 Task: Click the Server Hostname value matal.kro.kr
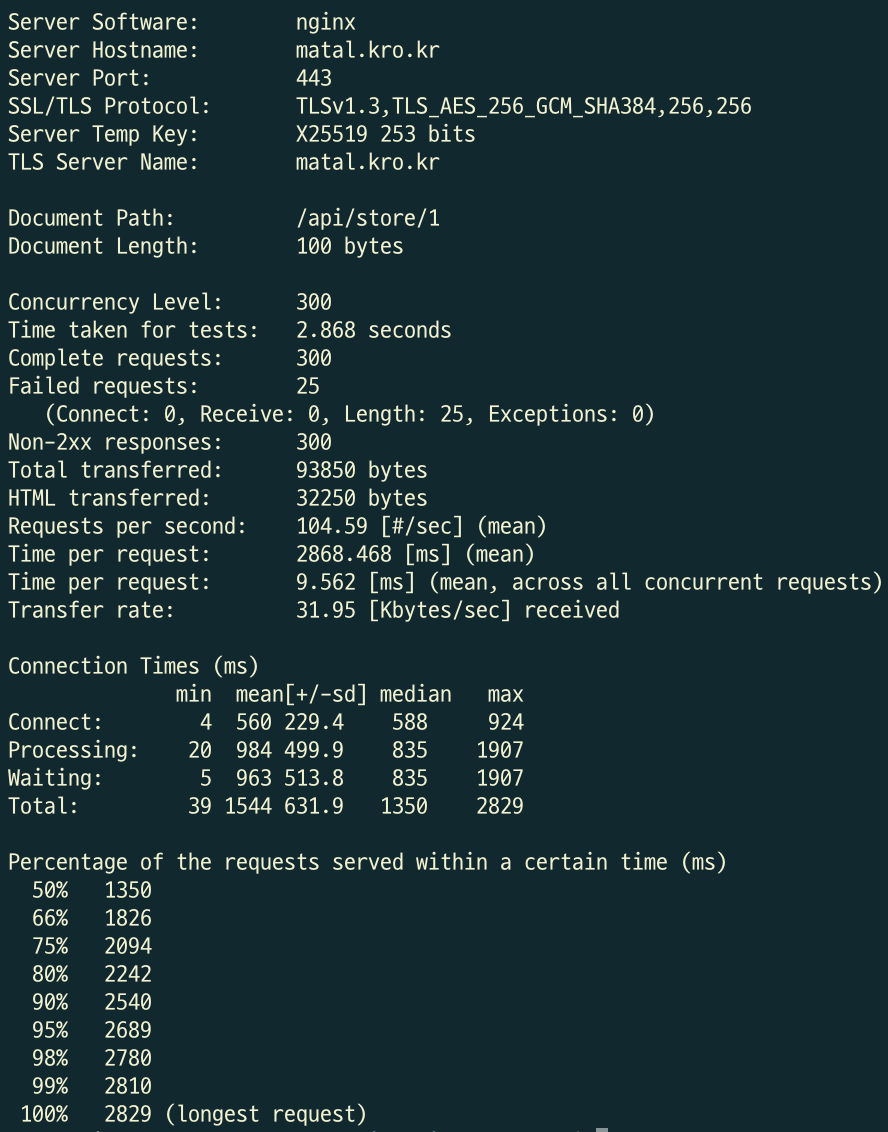point(367,50)
